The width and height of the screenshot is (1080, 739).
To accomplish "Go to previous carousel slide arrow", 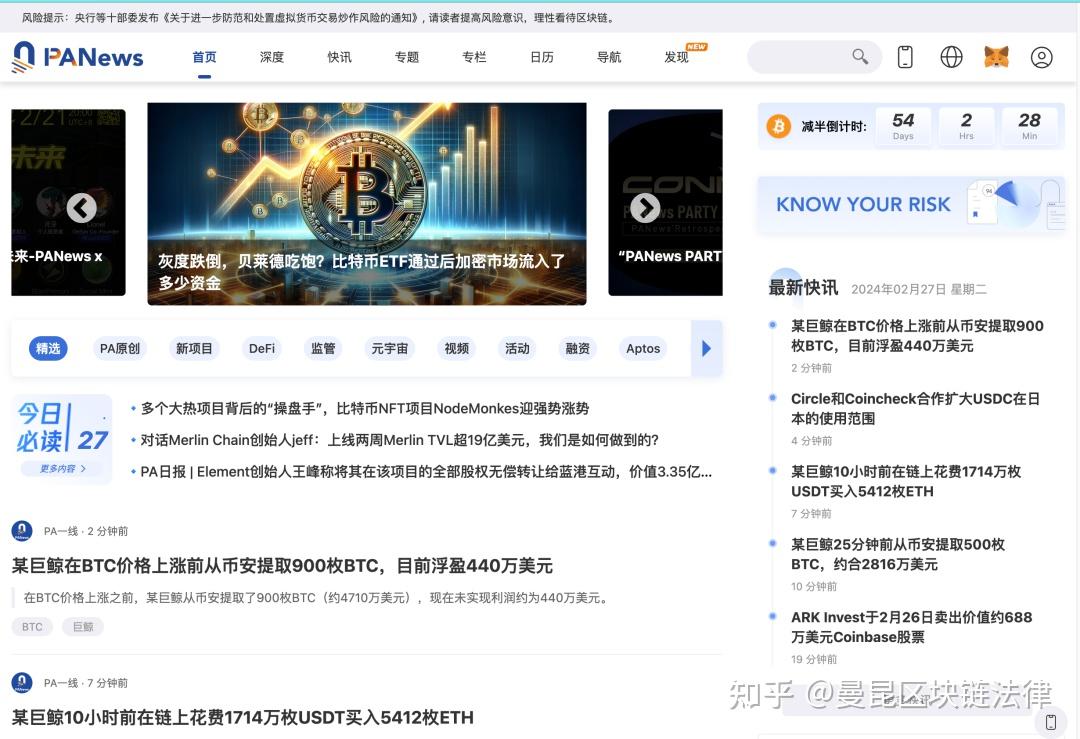I will pos(81,207).
